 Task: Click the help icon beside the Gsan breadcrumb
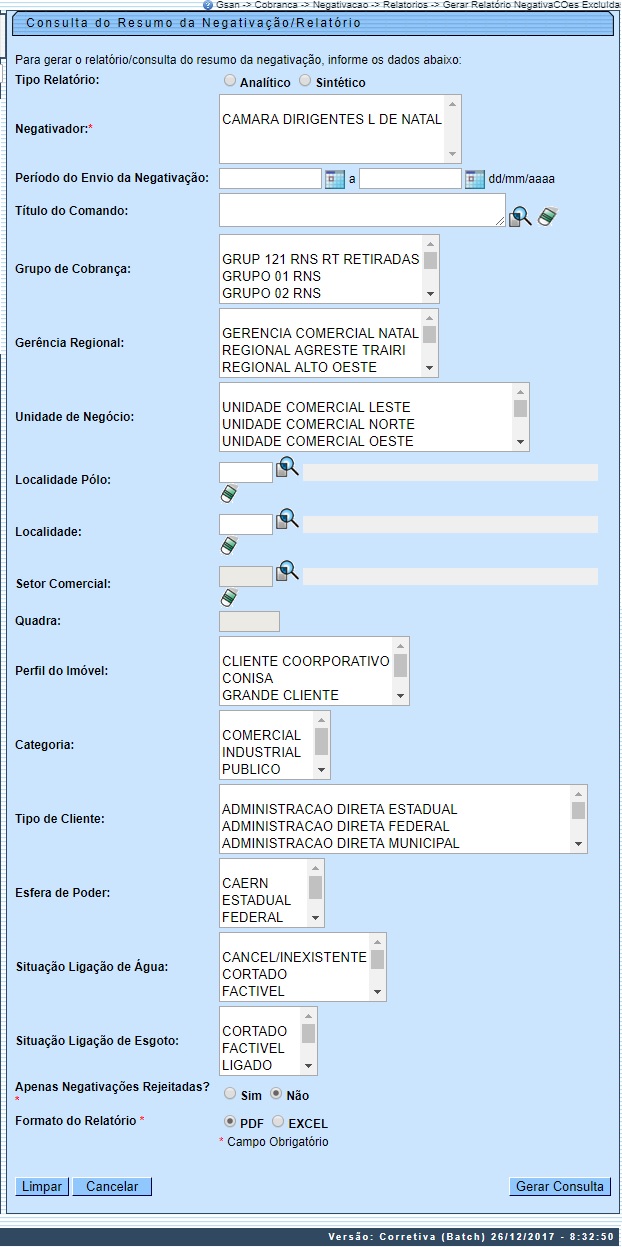click(208, 5)
